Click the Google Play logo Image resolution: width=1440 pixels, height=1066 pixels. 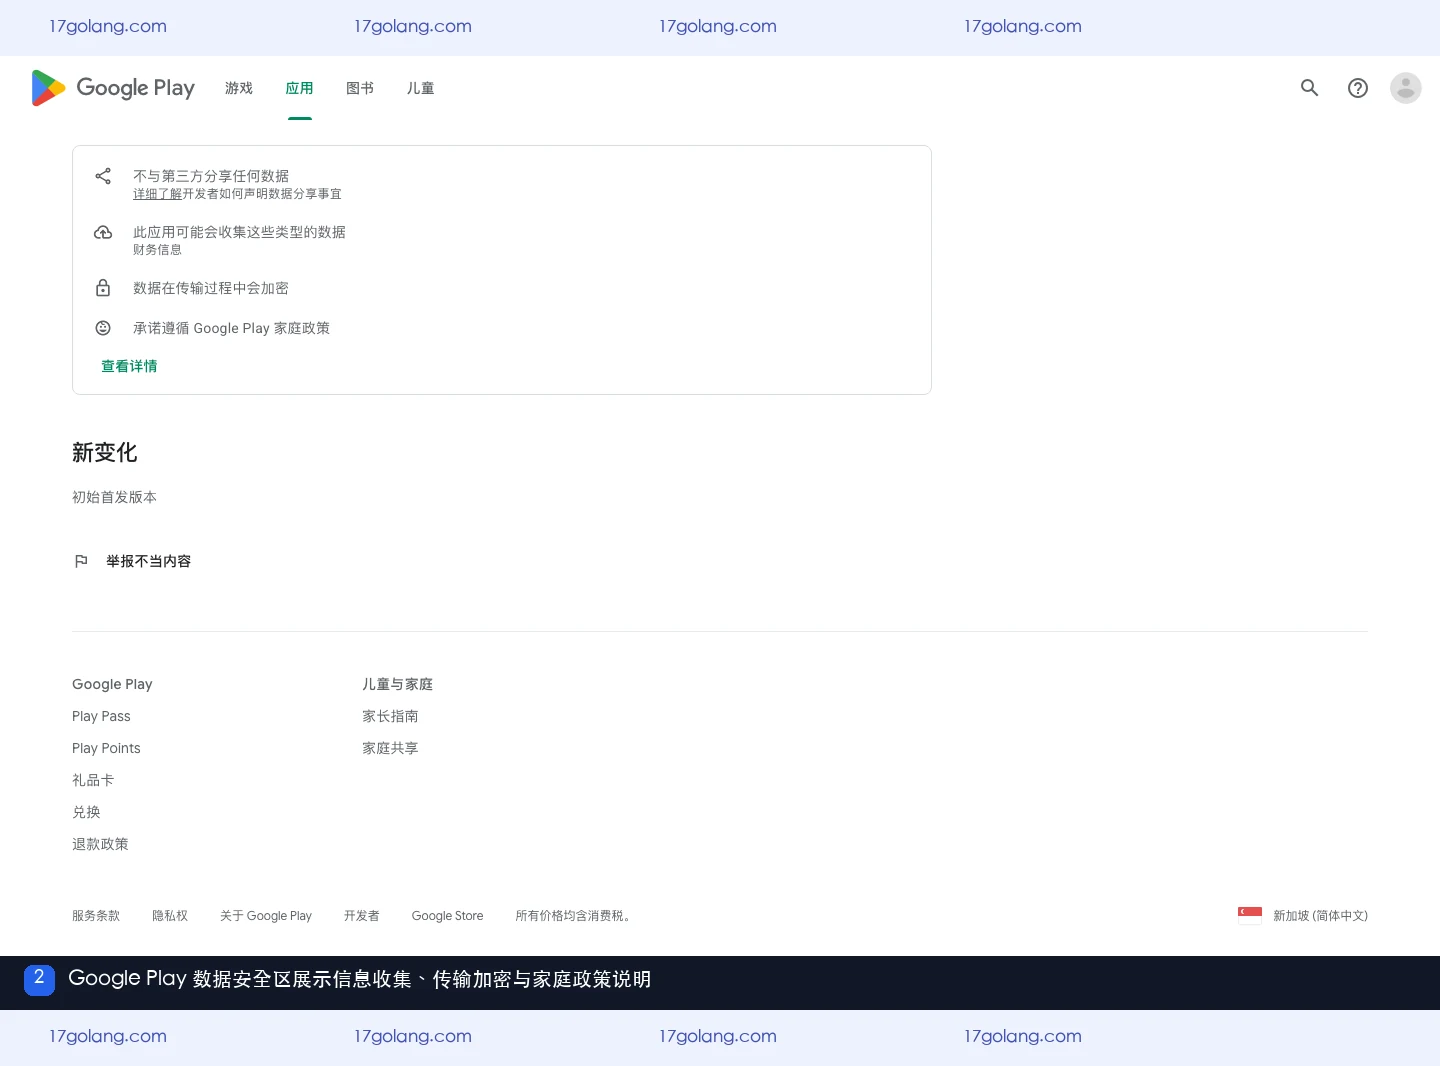(113, 88)
